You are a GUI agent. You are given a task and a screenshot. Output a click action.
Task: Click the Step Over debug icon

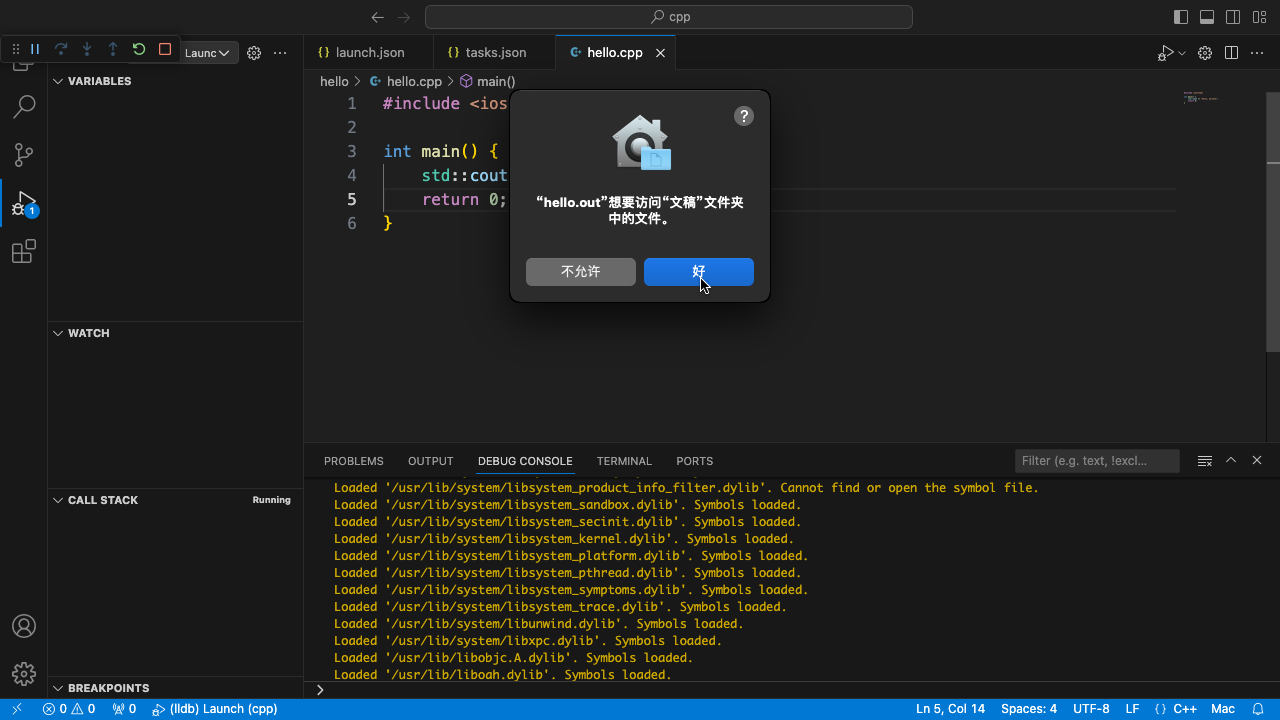tap(61, 49)
